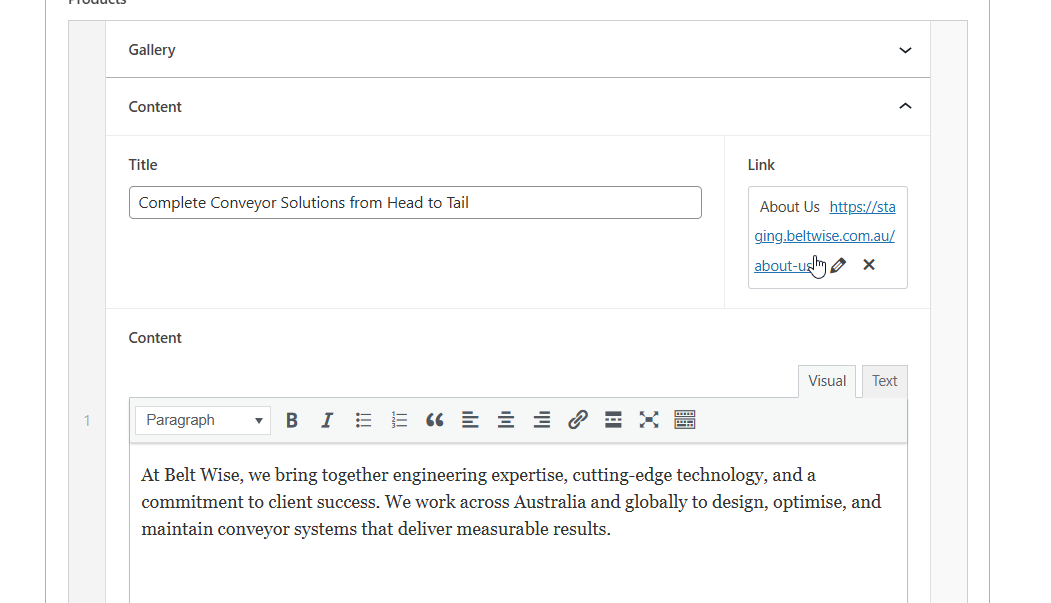Apply blockquote formatting
This screenshot has height=603, width=1051.
pyautogui.click(x=434, y=420)
